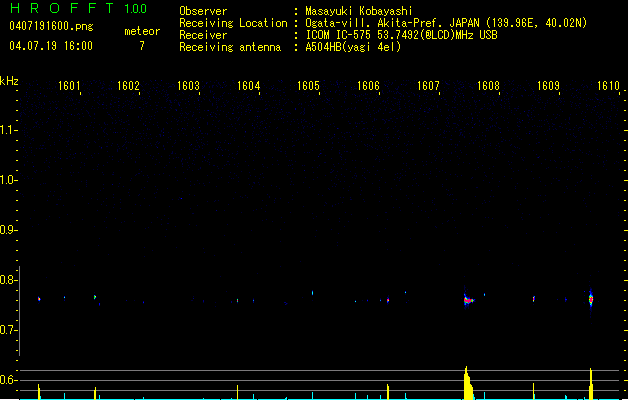The width and height of the screenshot is (629, 400).
Task: Select the Ogata-vill. Akita-Pref. JAPAN location text
Action: pos(446,23)
